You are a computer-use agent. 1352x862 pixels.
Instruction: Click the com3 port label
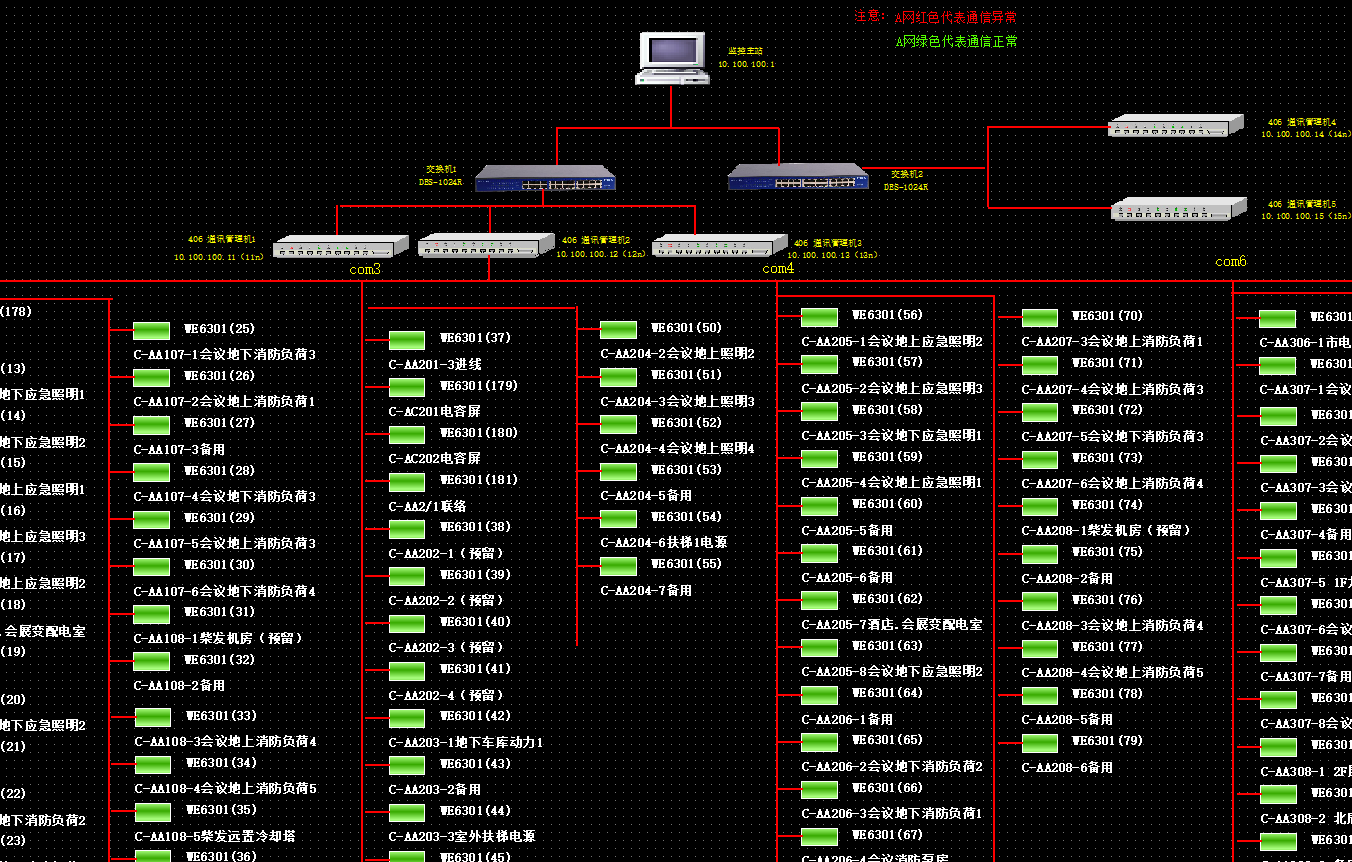pyautogui.click(x=365, y=269)
